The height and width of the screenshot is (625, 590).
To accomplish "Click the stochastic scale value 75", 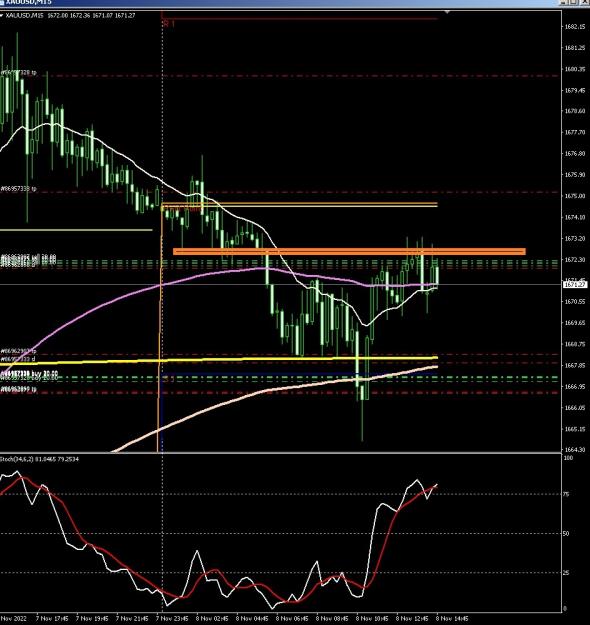I will click(566, 494).
